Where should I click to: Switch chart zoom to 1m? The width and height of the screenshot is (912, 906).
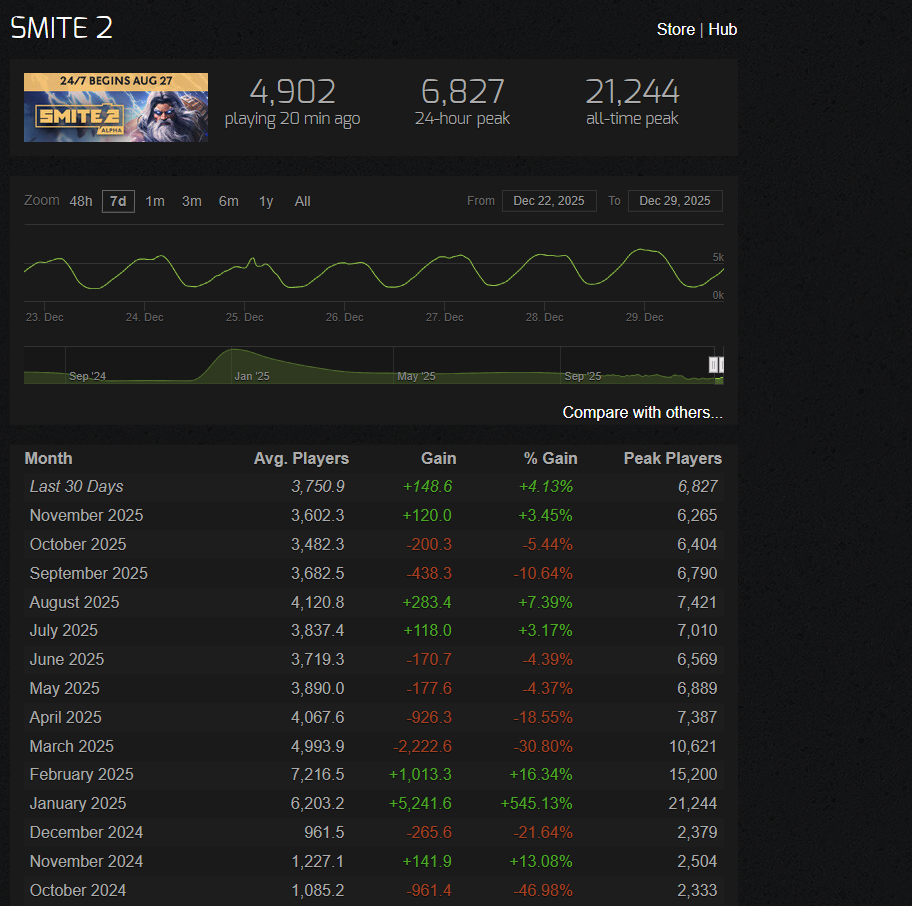(155, 201)
